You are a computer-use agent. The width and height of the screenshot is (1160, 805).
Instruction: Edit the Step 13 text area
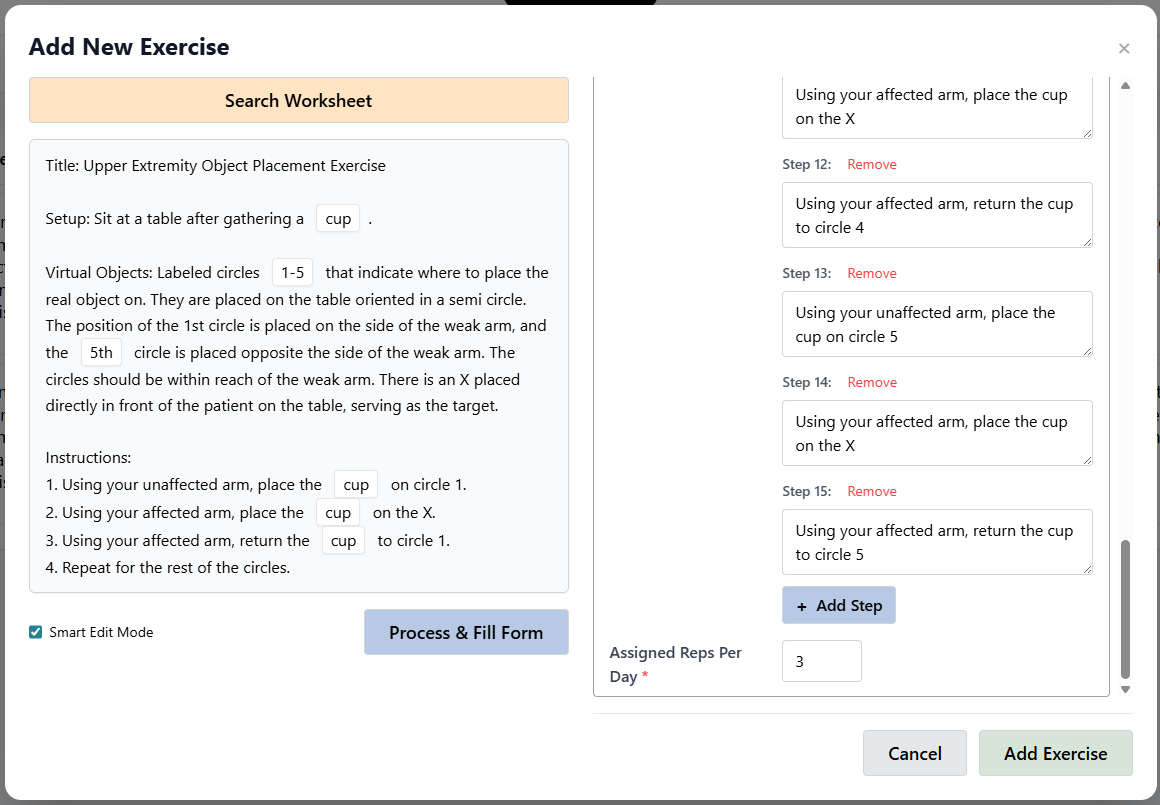pyautogui.click(x=936, y=324)
